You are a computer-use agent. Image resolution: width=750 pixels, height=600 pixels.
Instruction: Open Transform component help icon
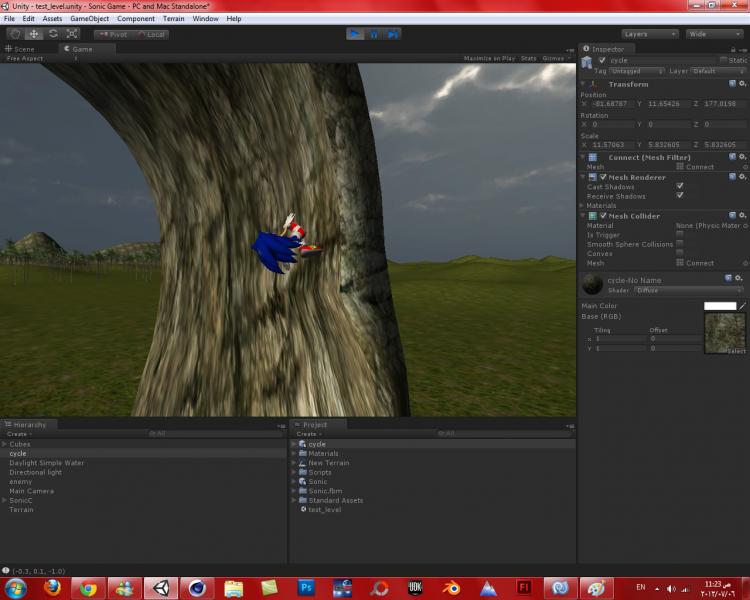[732, 84]
